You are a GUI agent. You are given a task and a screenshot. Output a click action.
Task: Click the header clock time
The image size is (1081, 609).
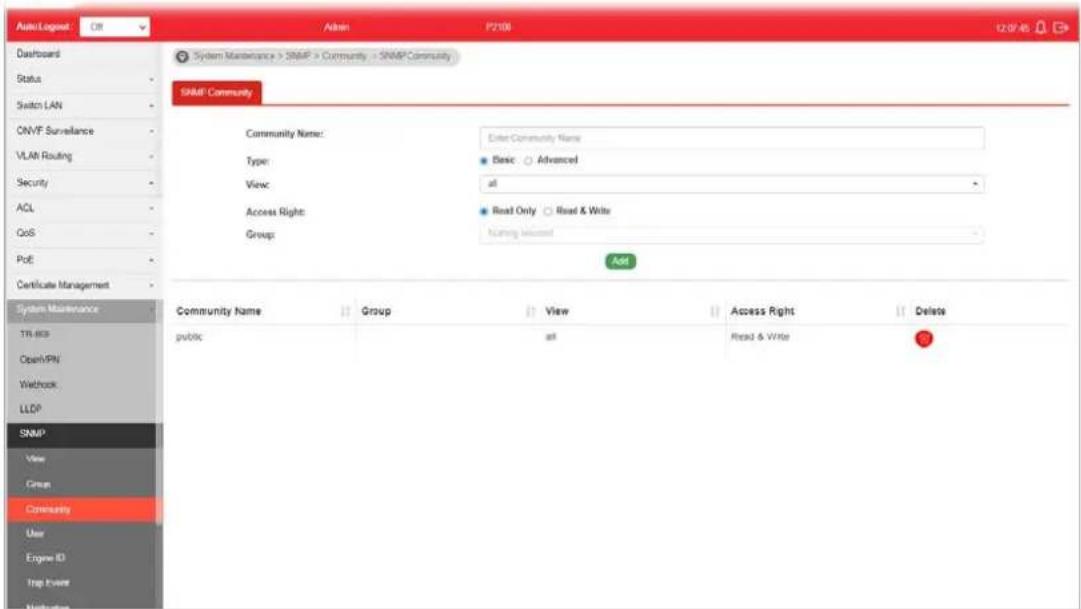click(1012, 28)
